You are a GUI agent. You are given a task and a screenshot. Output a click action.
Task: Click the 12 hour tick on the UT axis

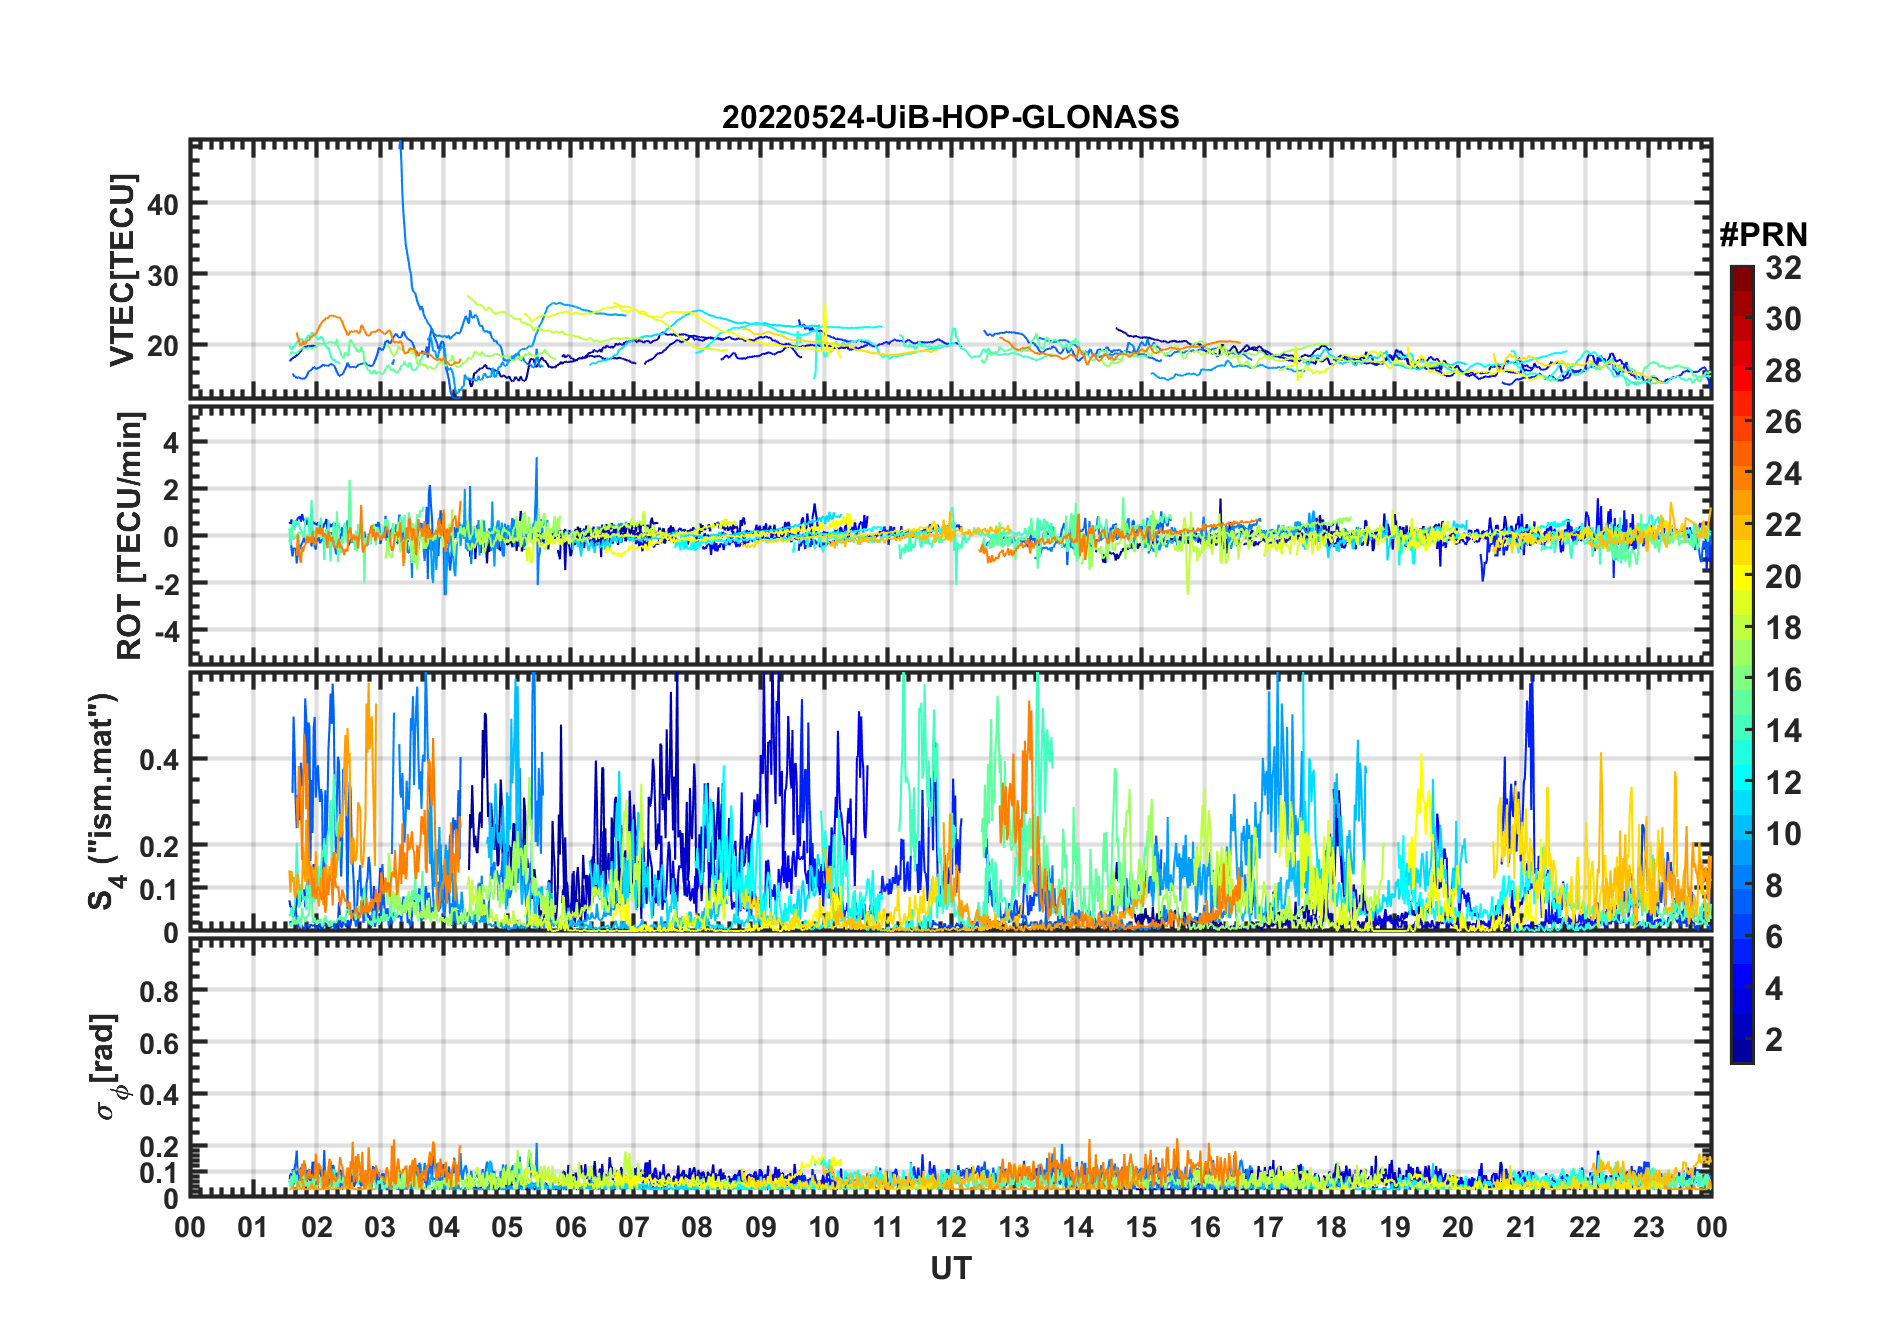click(951, 1227)
